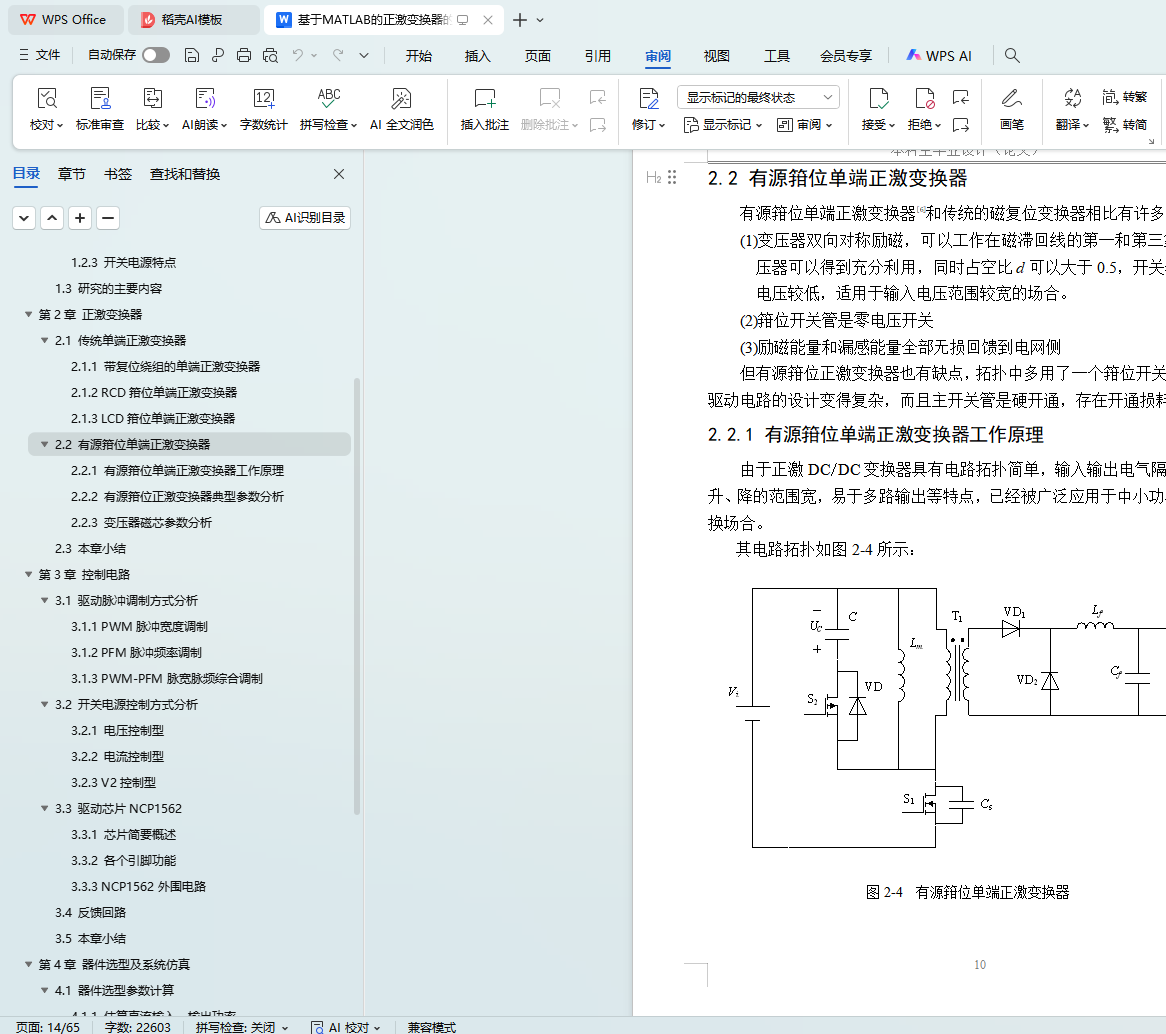The height and width of the screenshot is (1034, 1166).
Task: Click the search magnifier in the ribbon tab bar
Action: (1012, 56)
